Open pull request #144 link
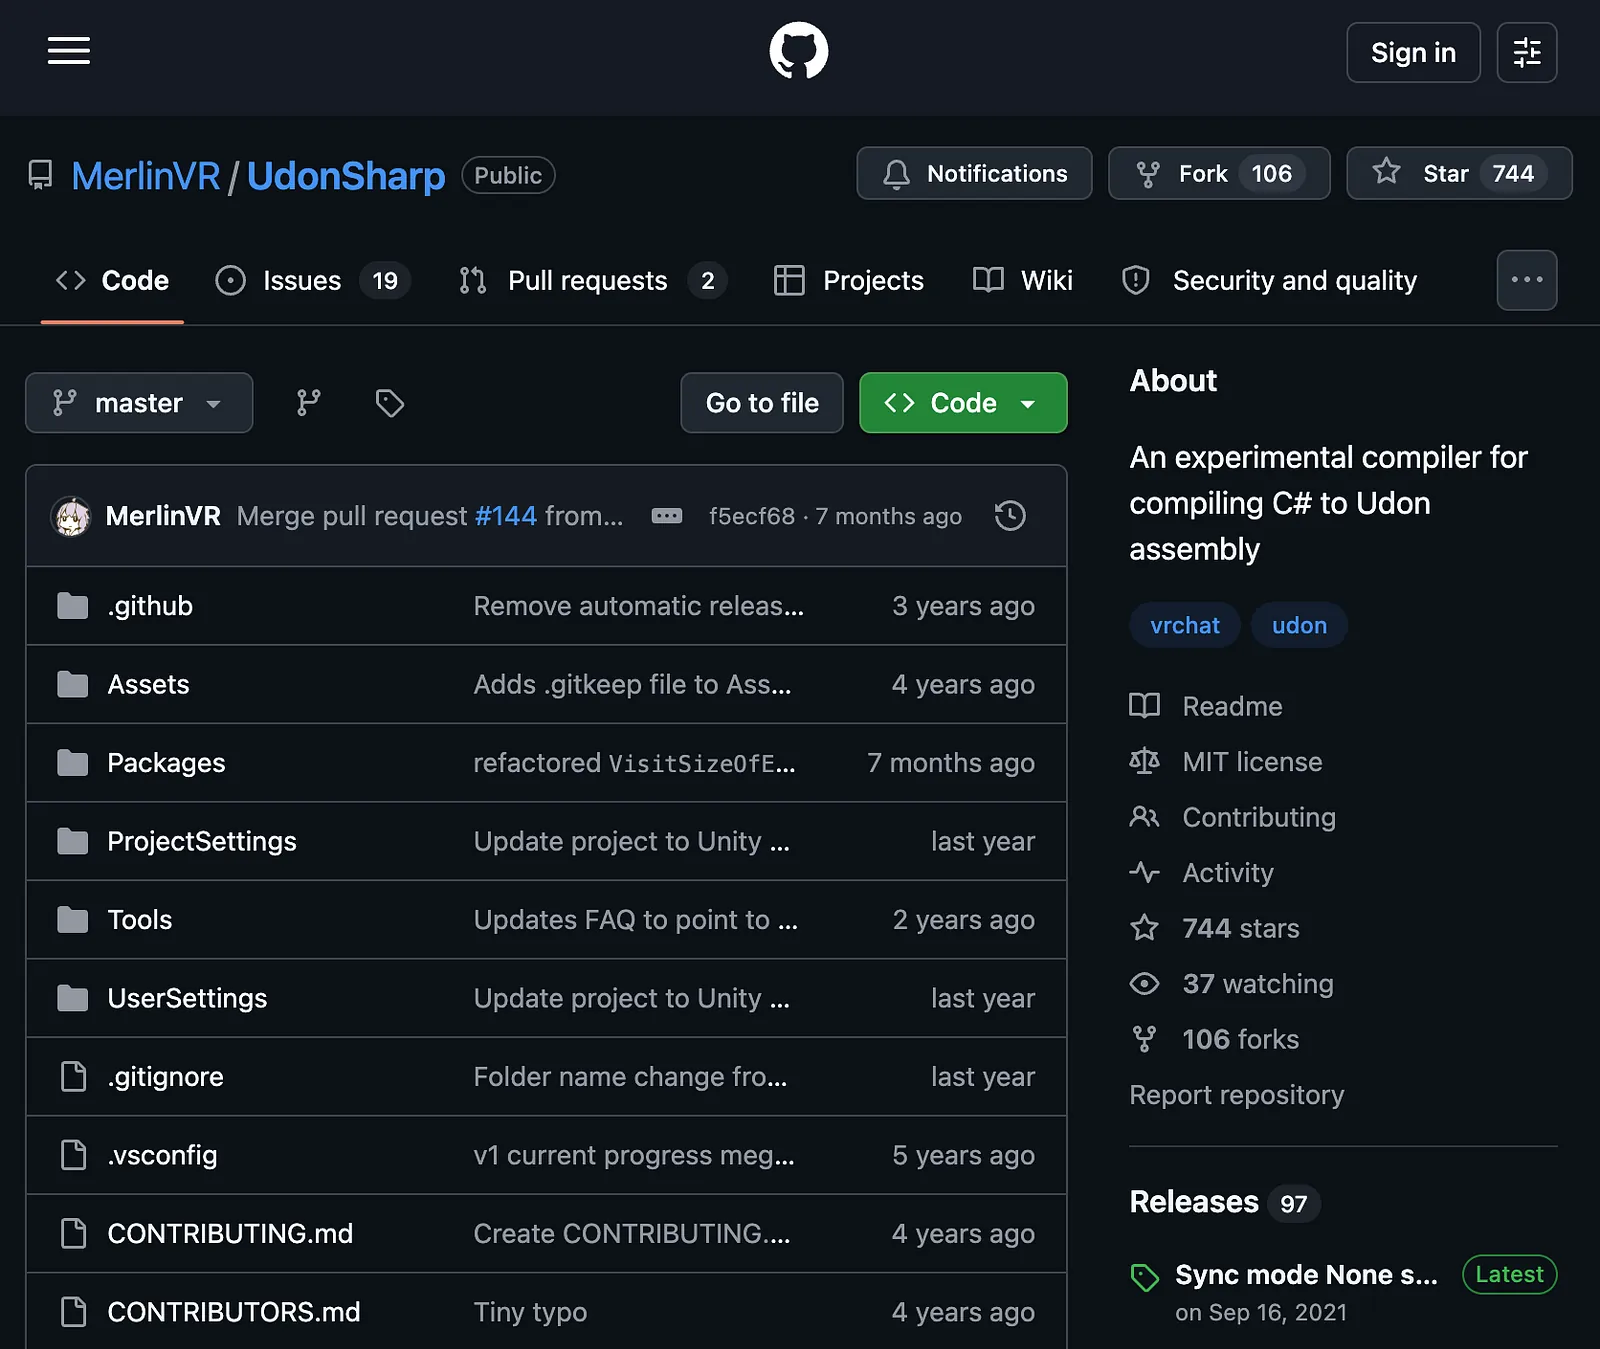The image size is (1600, 1349). point(506,516)
